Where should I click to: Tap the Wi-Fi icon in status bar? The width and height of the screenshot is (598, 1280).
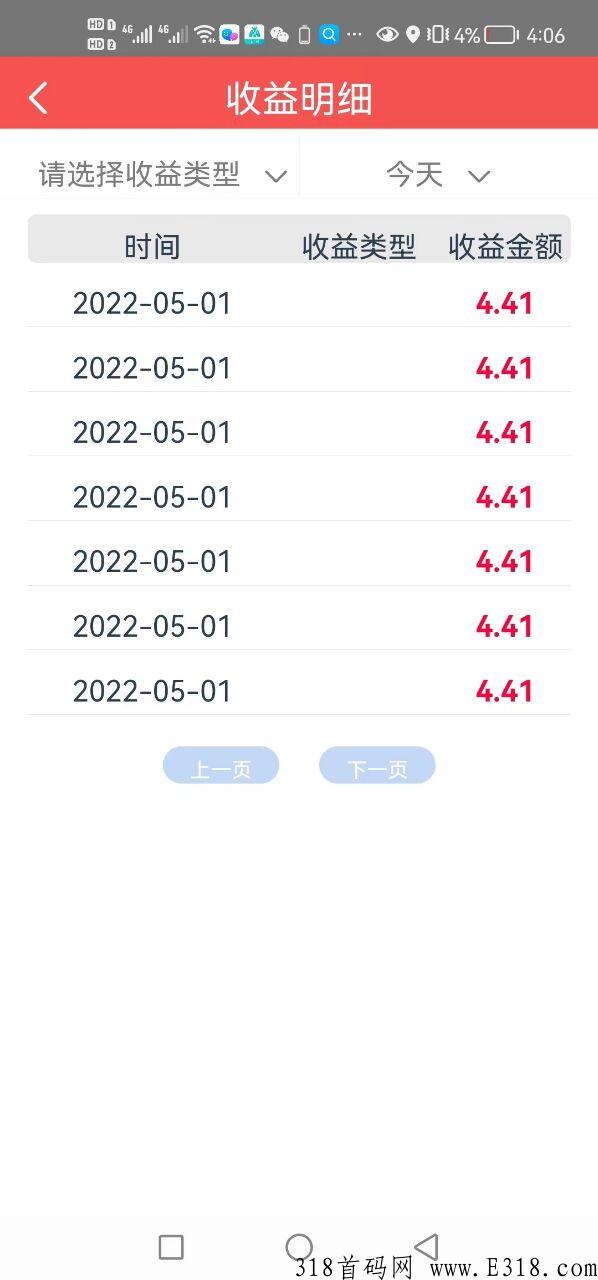[205, 35]
